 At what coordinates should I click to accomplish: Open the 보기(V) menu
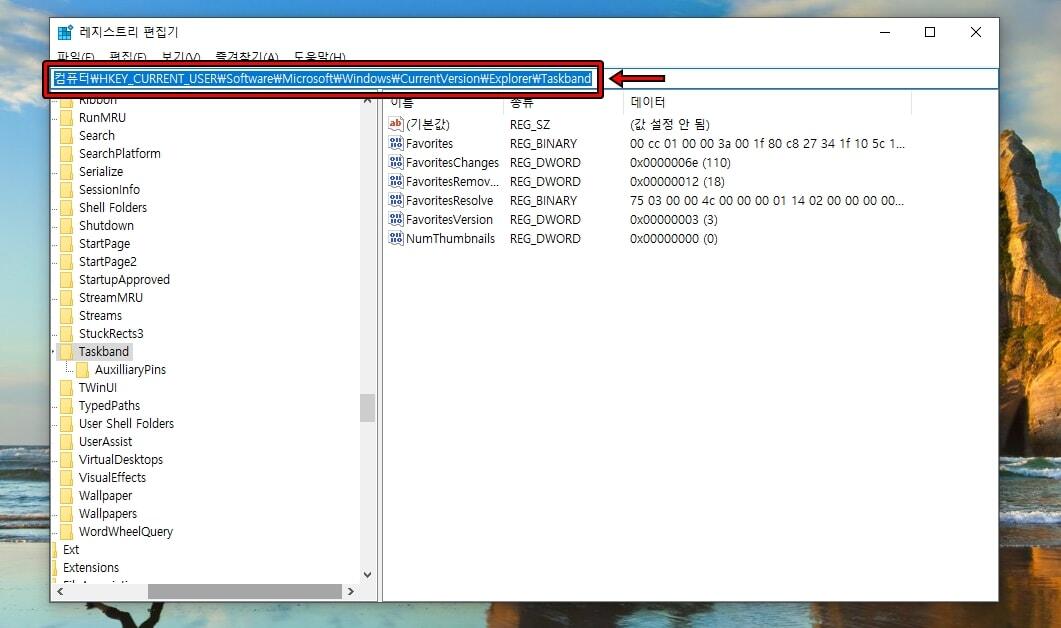pos(181,56)
